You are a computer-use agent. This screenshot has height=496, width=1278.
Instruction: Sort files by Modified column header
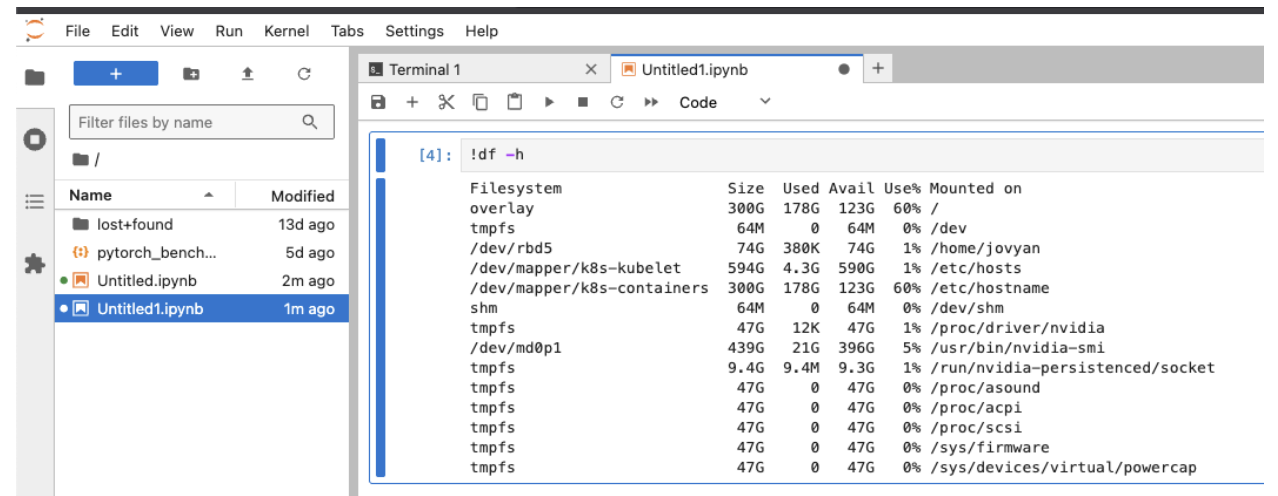292,196
